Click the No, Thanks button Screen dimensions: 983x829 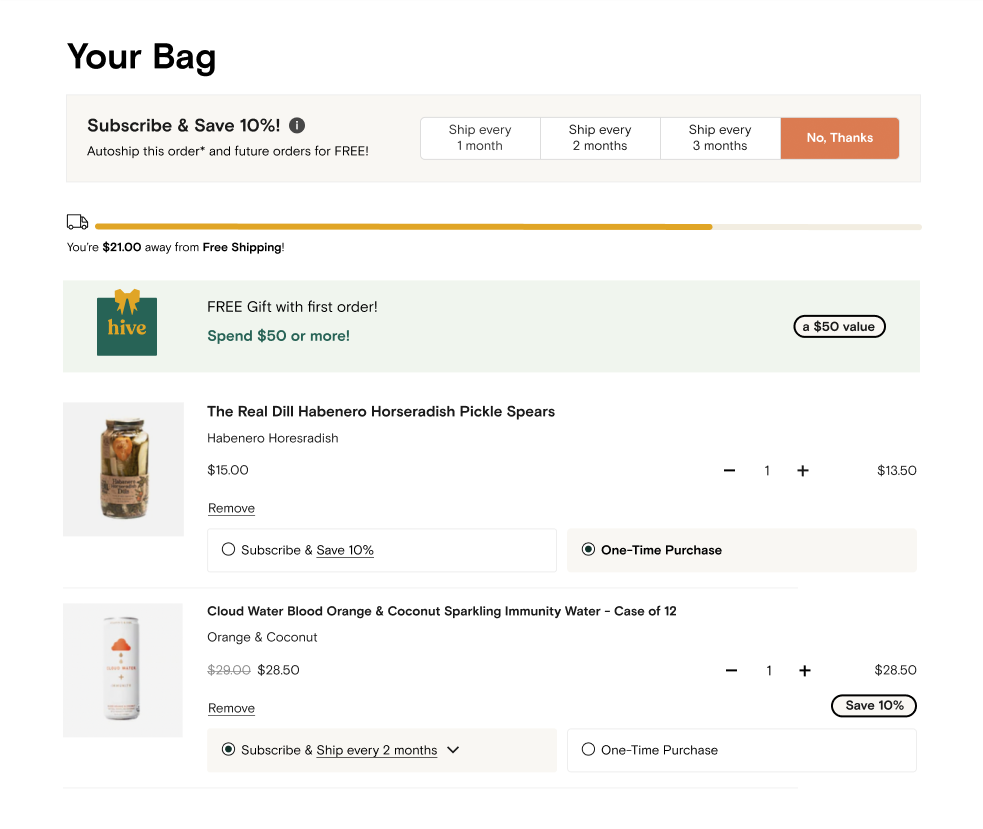pyautogui.click(x=839, y=138)
